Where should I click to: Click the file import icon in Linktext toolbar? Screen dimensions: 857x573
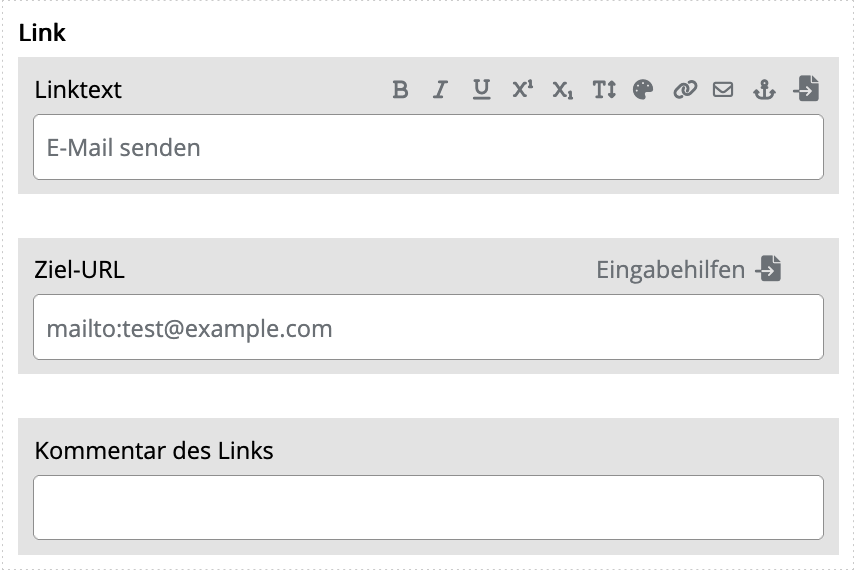pos(806,89)
